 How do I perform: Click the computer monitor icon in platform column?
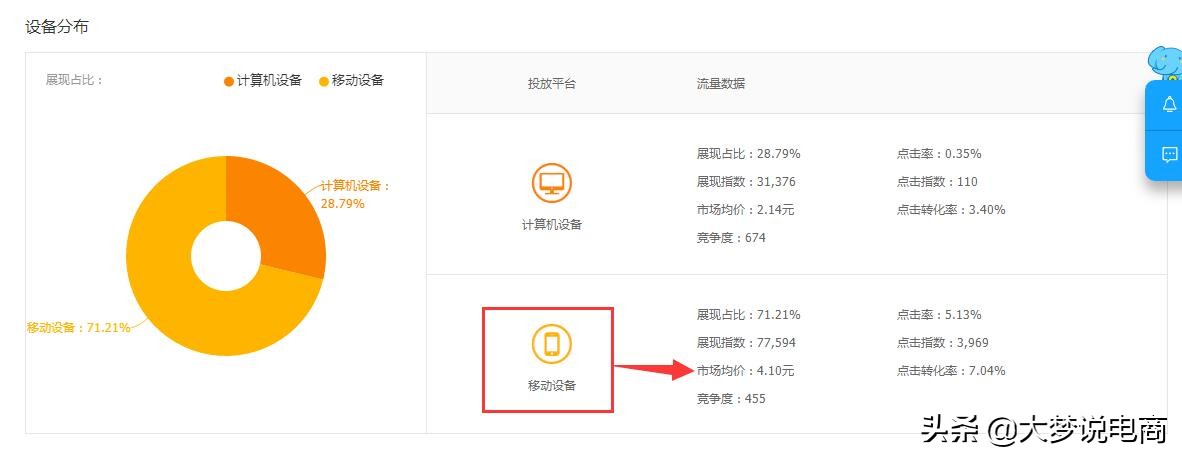click(551, 184)
